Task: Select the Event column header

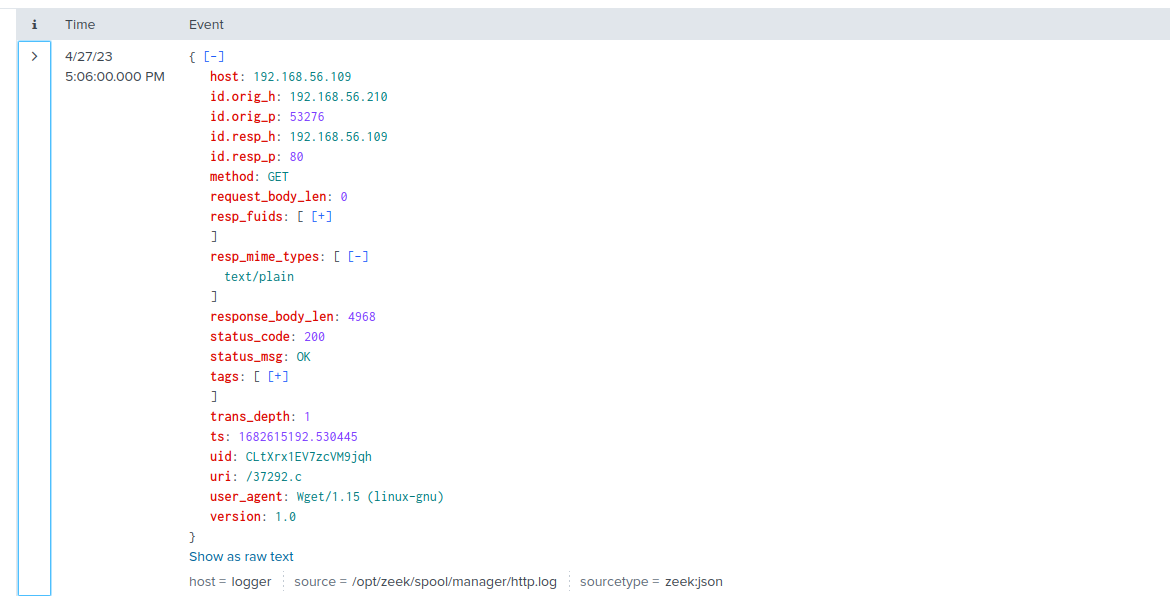Action: (208, 24)
